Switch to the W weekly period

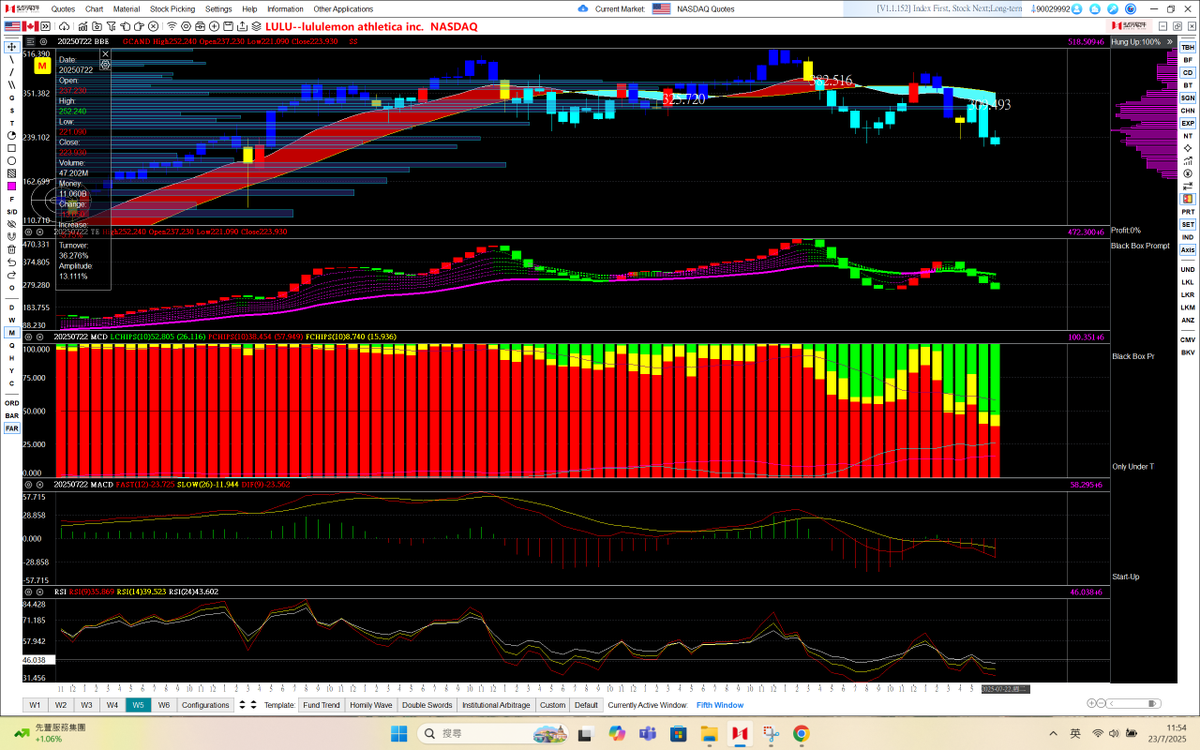coord(11,319)
